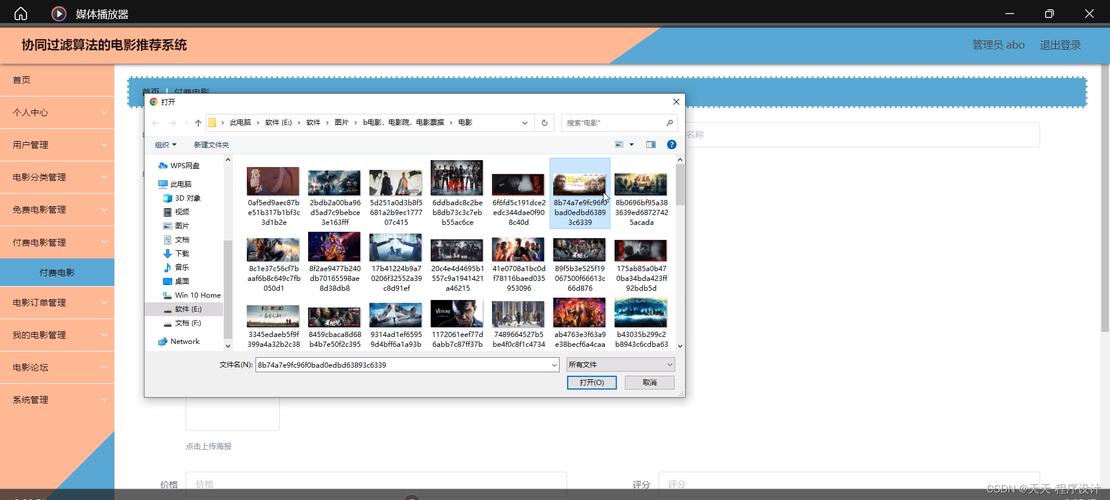Click the forward arrow in the file dialog
Screen dimensions: 1110x500
(172, 123)
